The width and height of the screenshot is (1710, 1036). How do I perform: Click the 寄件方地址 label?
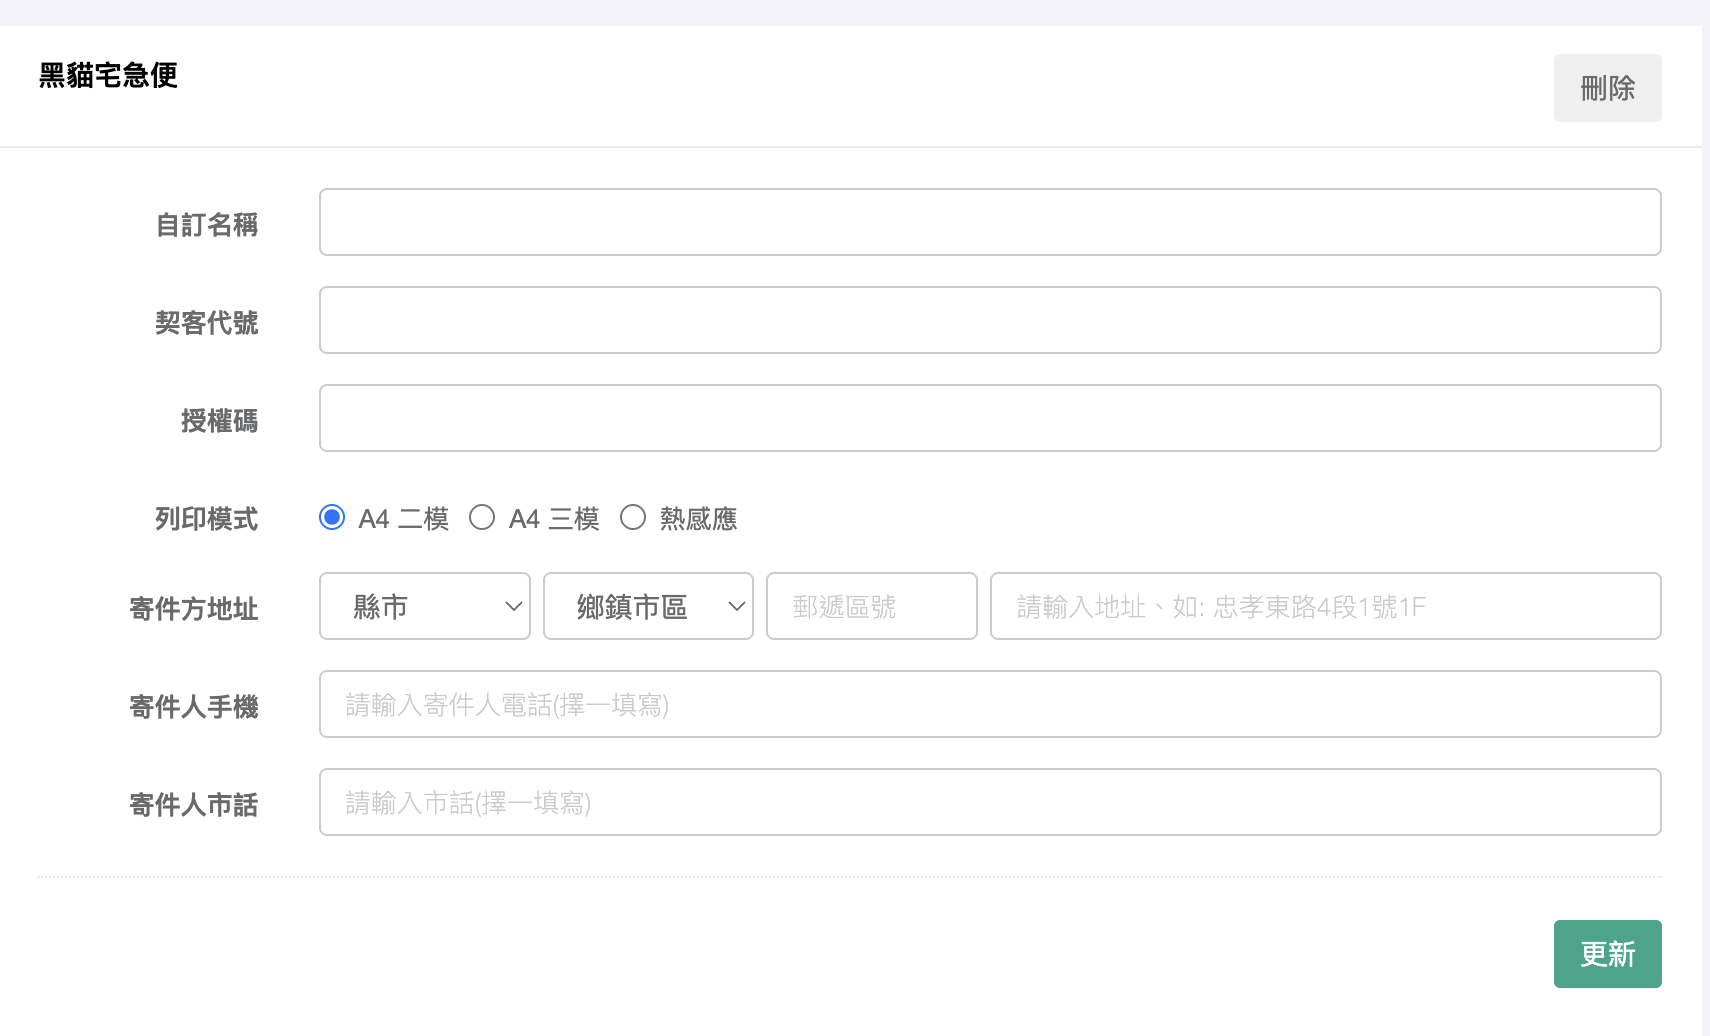pyautogui.click(x=193, y=608)
